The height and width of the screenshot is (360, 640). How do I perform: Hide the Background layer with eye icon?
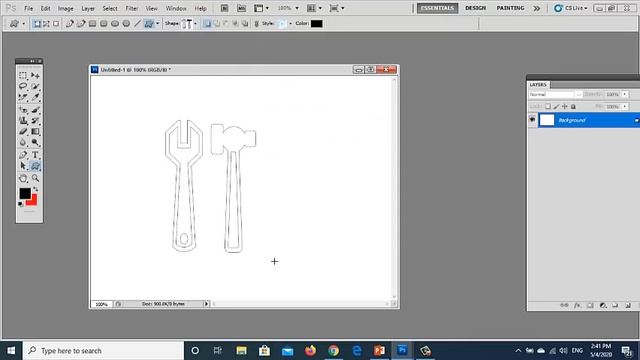point(532,120)
